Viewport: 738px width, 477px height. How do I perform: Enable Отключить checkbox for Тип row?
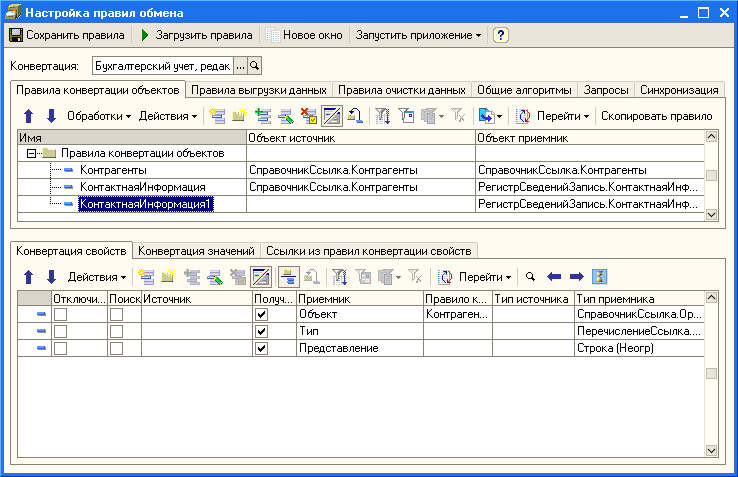pyautogui.click(x=61, y=331)
